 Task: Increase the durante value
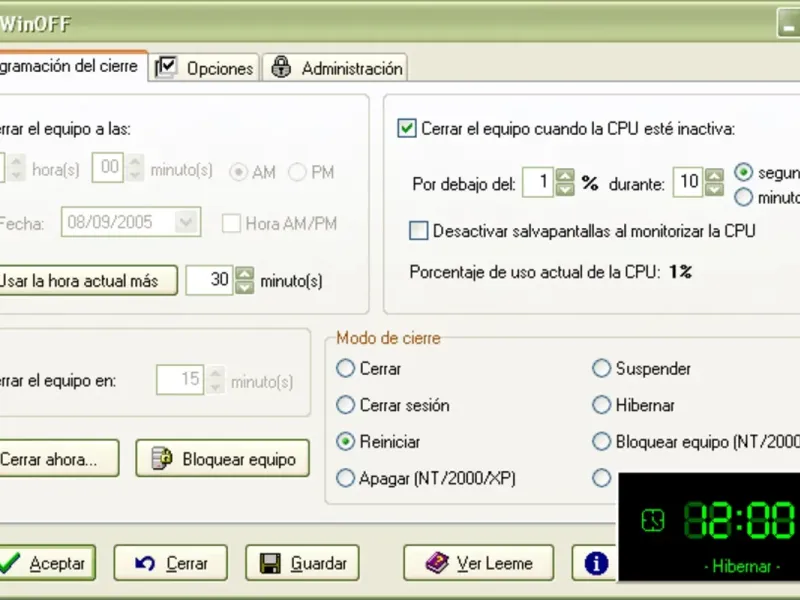pyautogui.click(x=715, y=176)
